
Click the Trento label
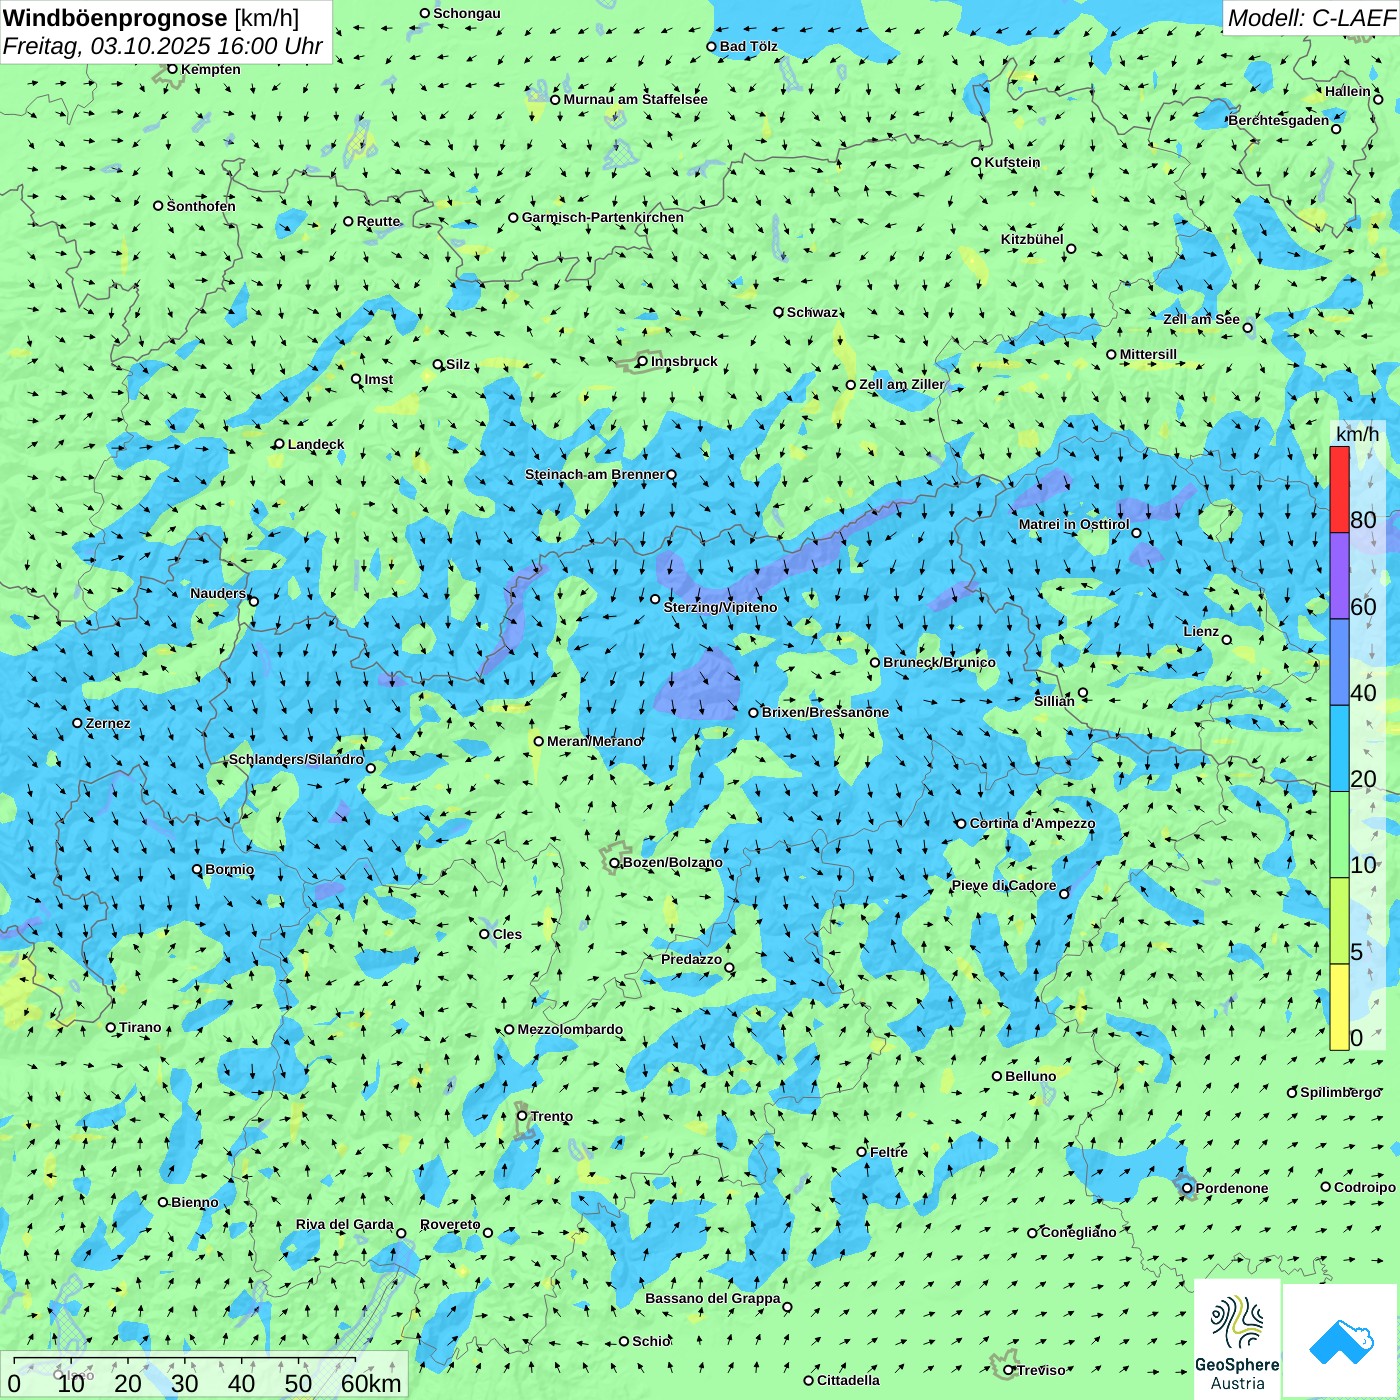point(552,1116)
